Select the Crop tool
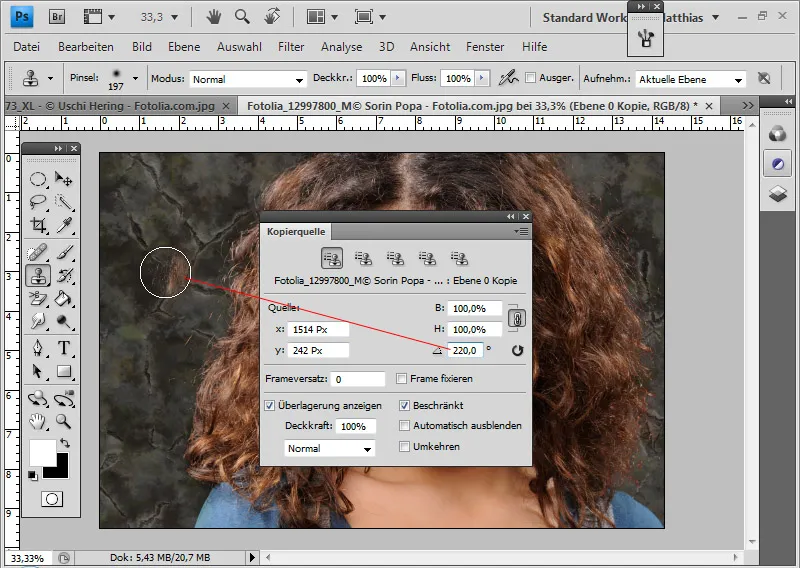 point(38,225)
